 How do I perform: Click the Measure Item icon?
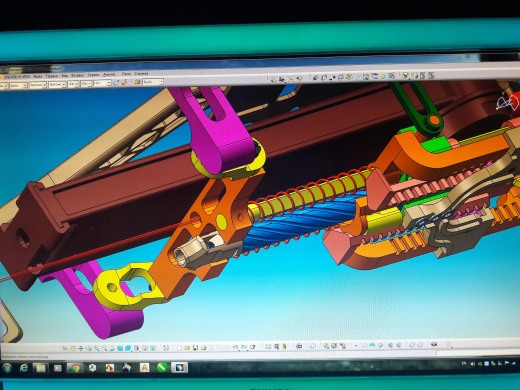pyautogui.click(x=276, y=347)
